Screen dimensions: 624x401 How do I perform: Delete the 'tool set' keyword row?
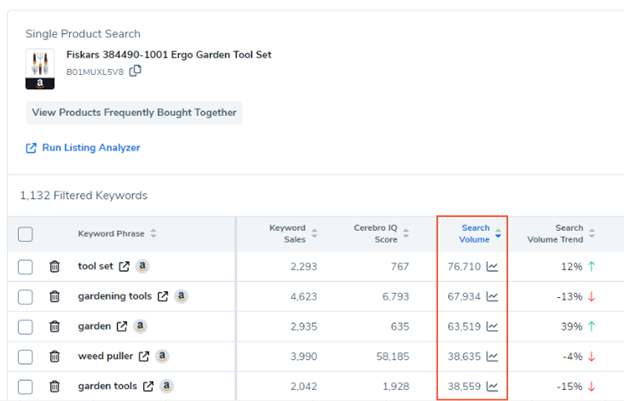point(55,266)
